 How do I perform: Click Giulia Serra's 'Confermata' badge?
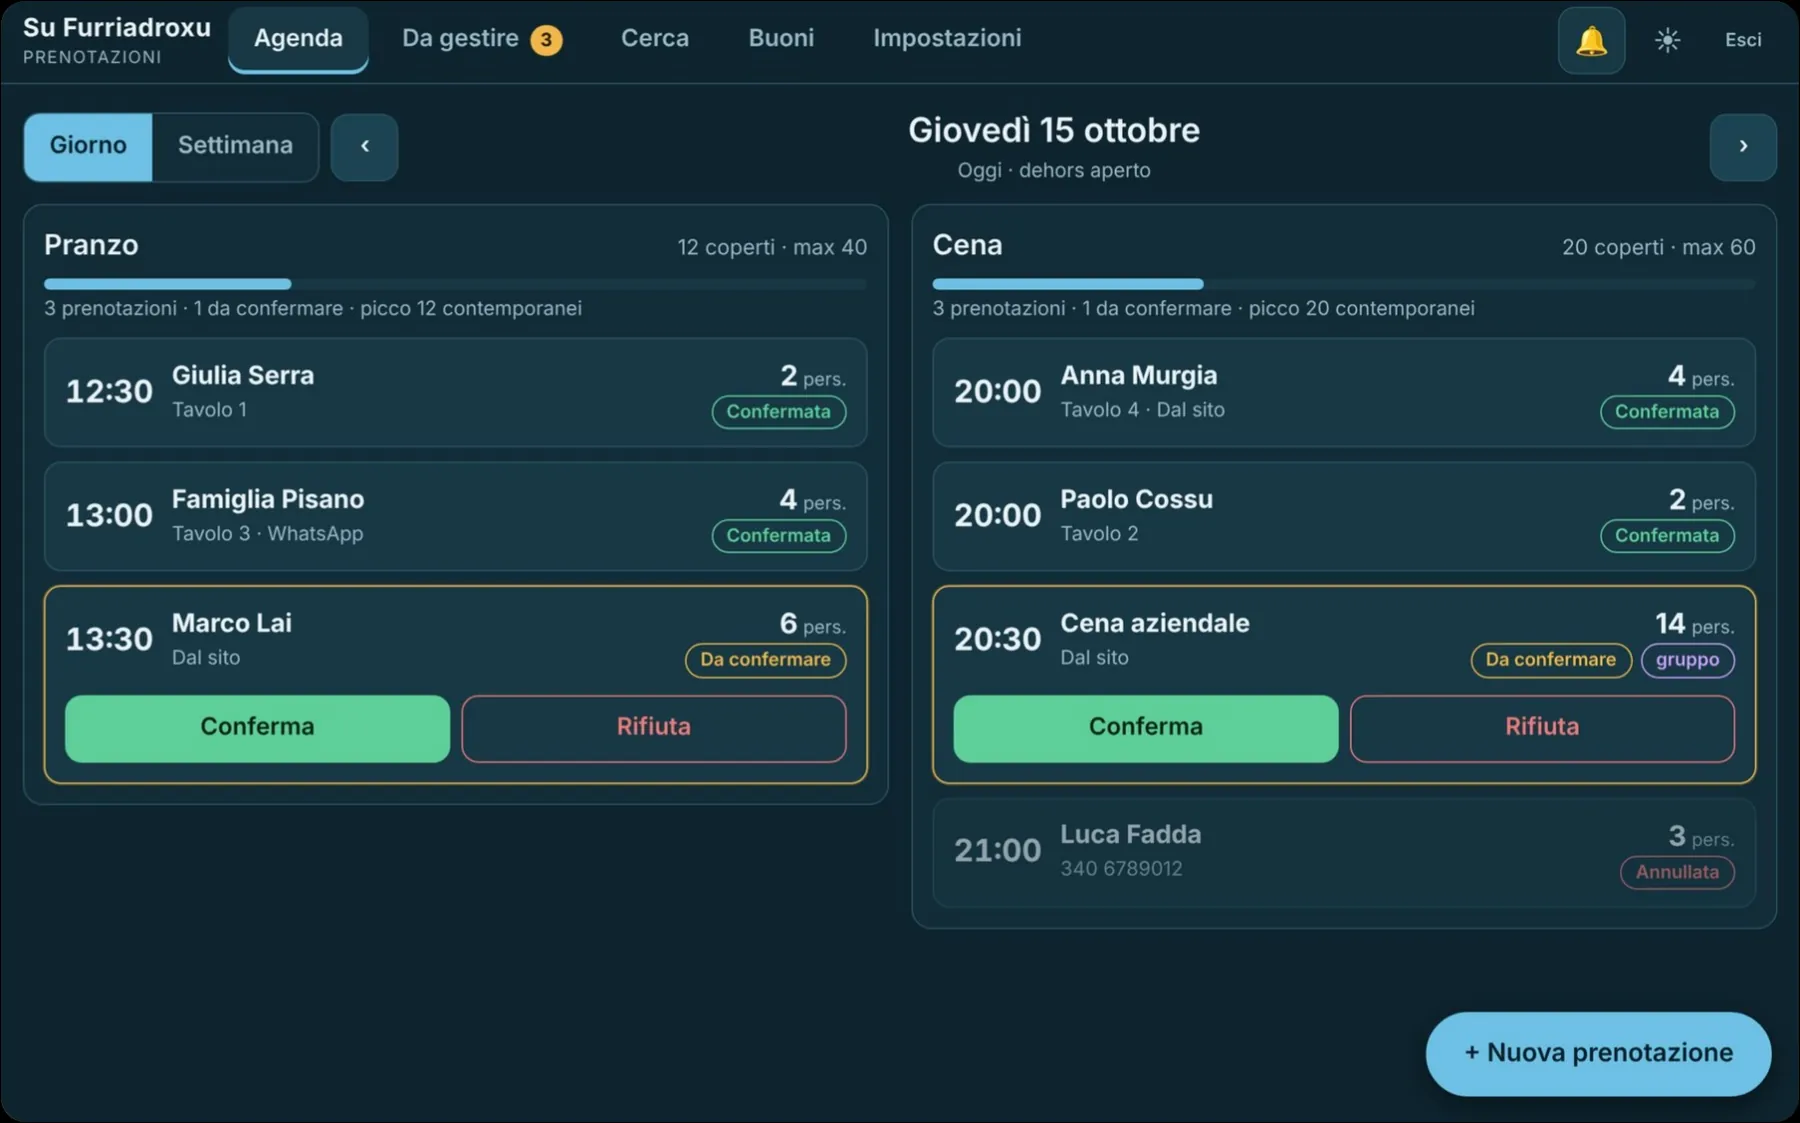coord(778,412)
